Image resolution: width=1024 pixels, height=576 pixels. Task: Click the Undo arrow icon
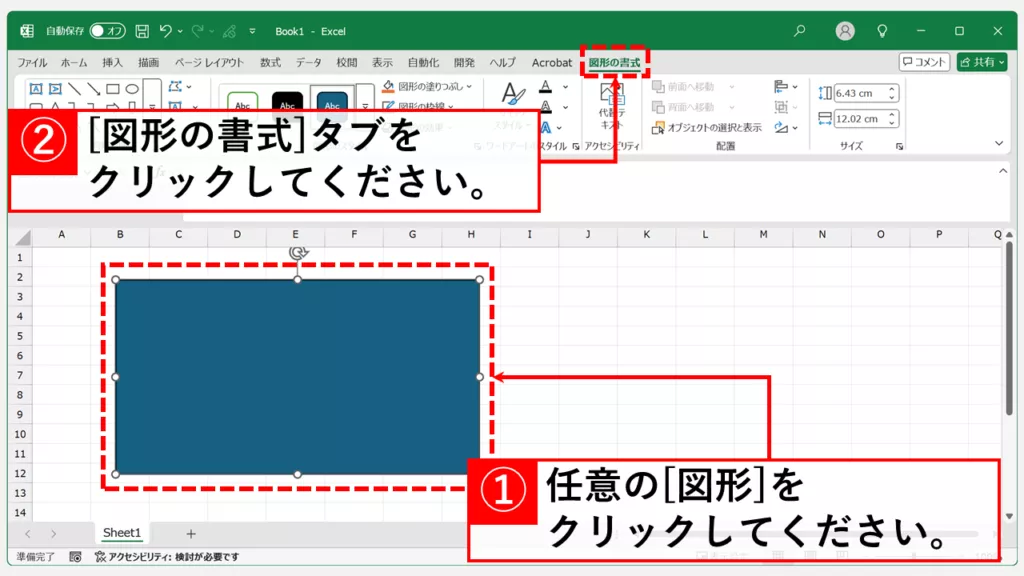(166, 31)
